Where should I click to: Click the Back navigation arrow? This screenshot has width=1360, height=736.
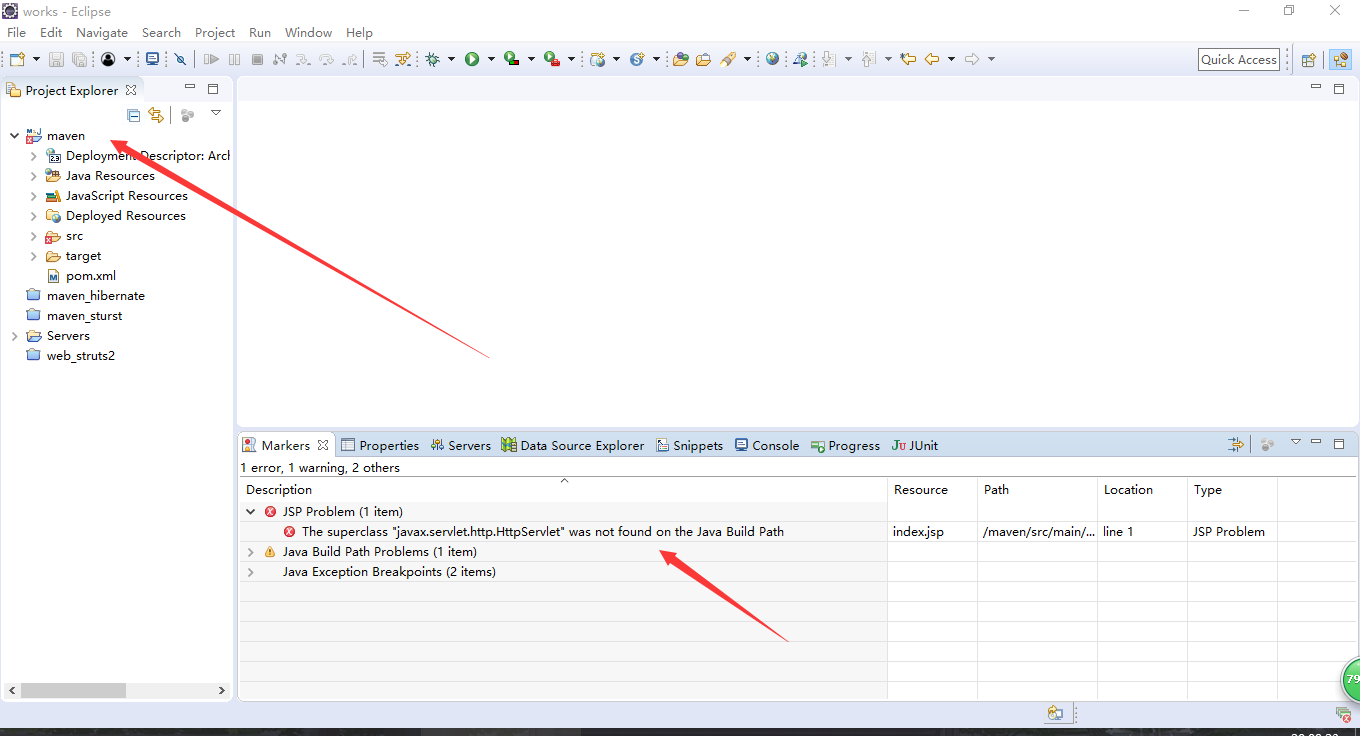[932, 59]
